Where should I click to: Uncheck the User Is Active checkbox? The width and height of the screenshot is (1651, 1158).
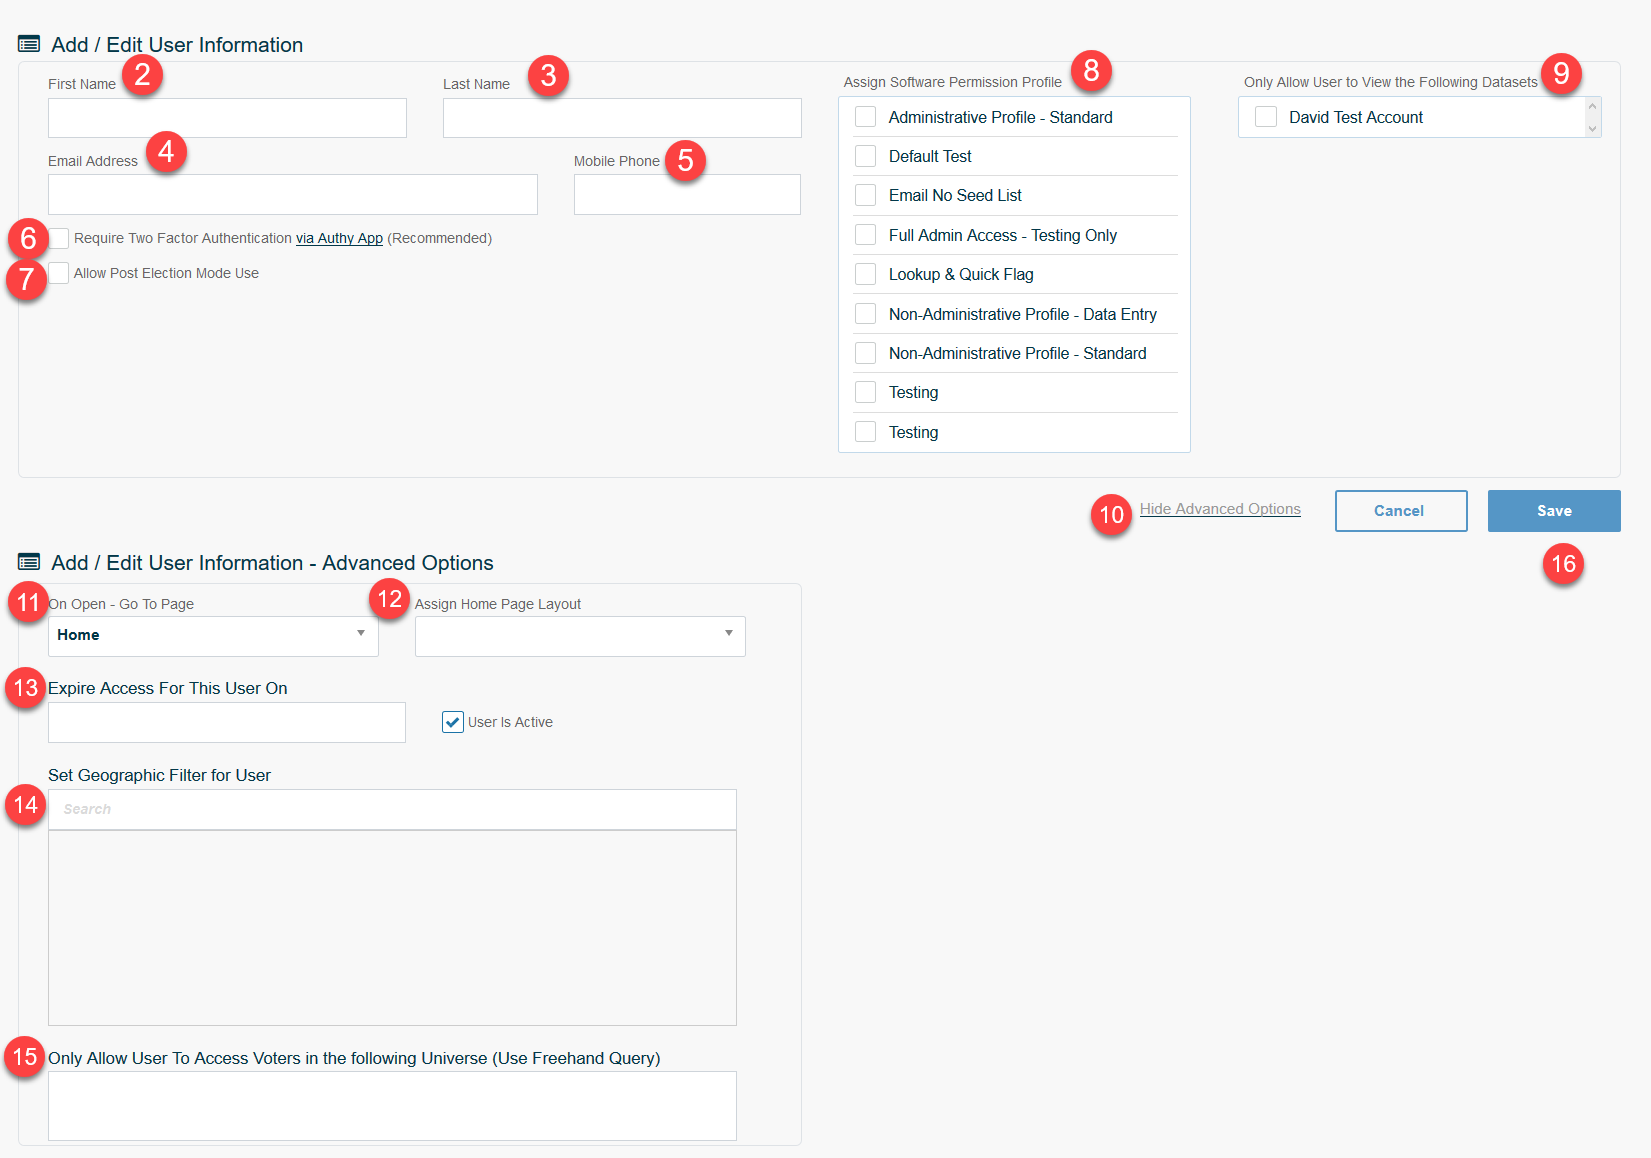(452, 721)
